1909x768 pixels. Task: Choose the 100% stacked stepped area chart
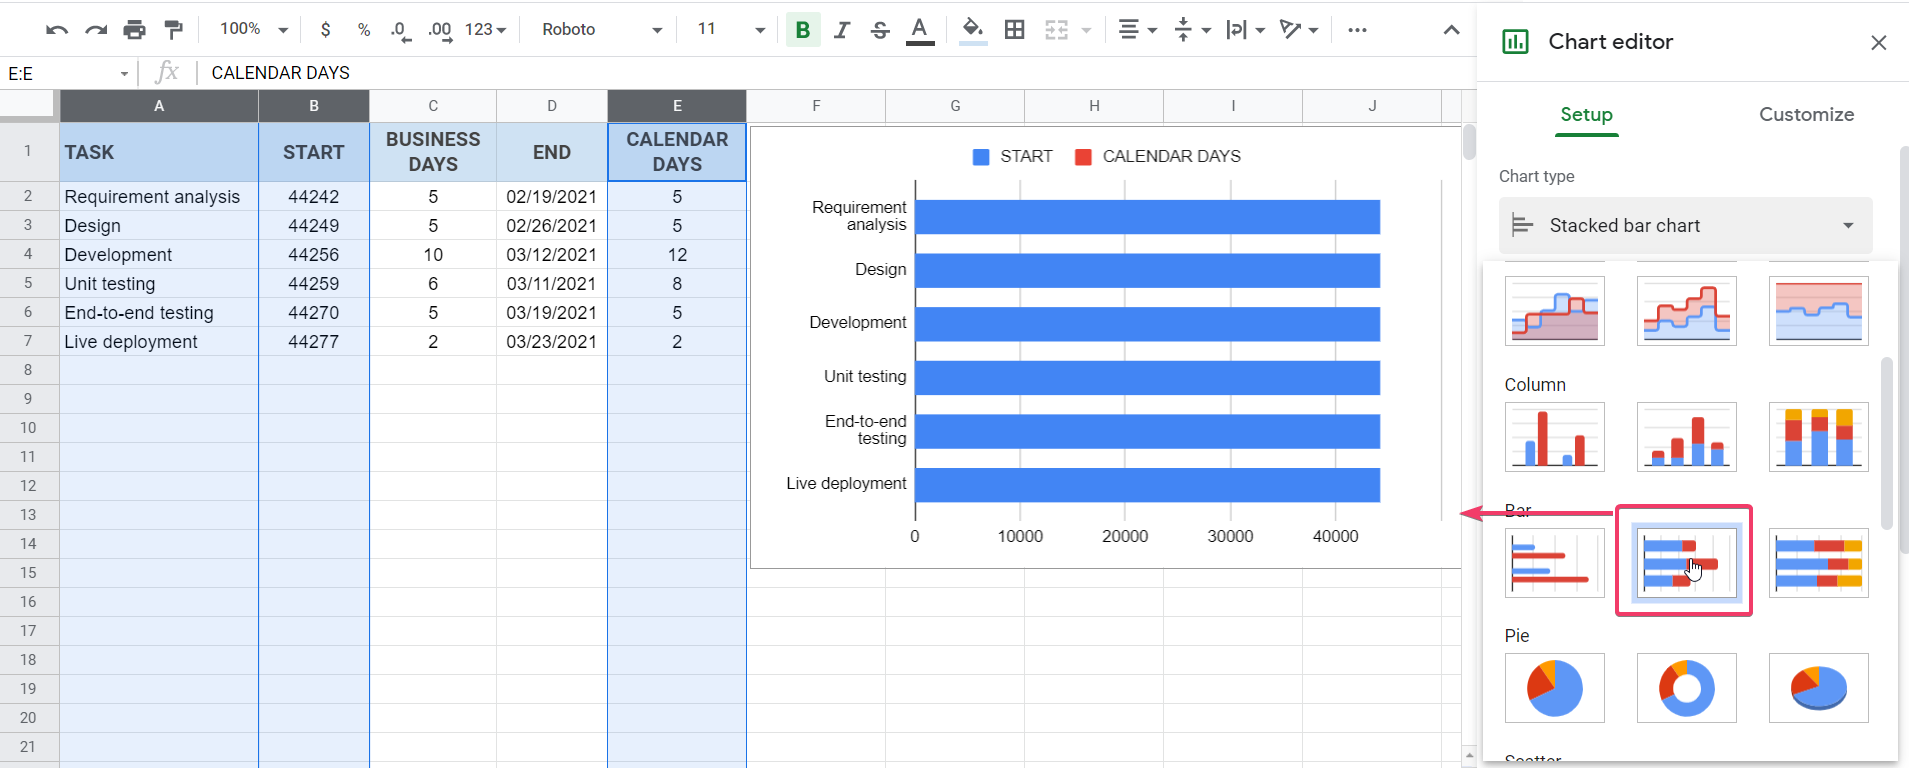(x=1818, y=311)
